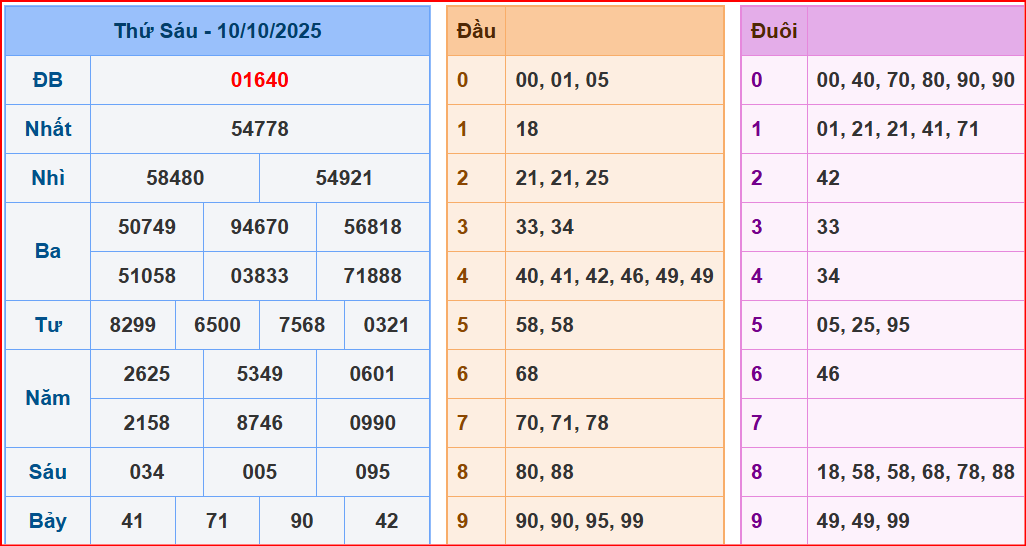The height and width of the screenshot is (546, 1026).
Task: Select row digit 4 in the Đầu table
Action: 463,276
